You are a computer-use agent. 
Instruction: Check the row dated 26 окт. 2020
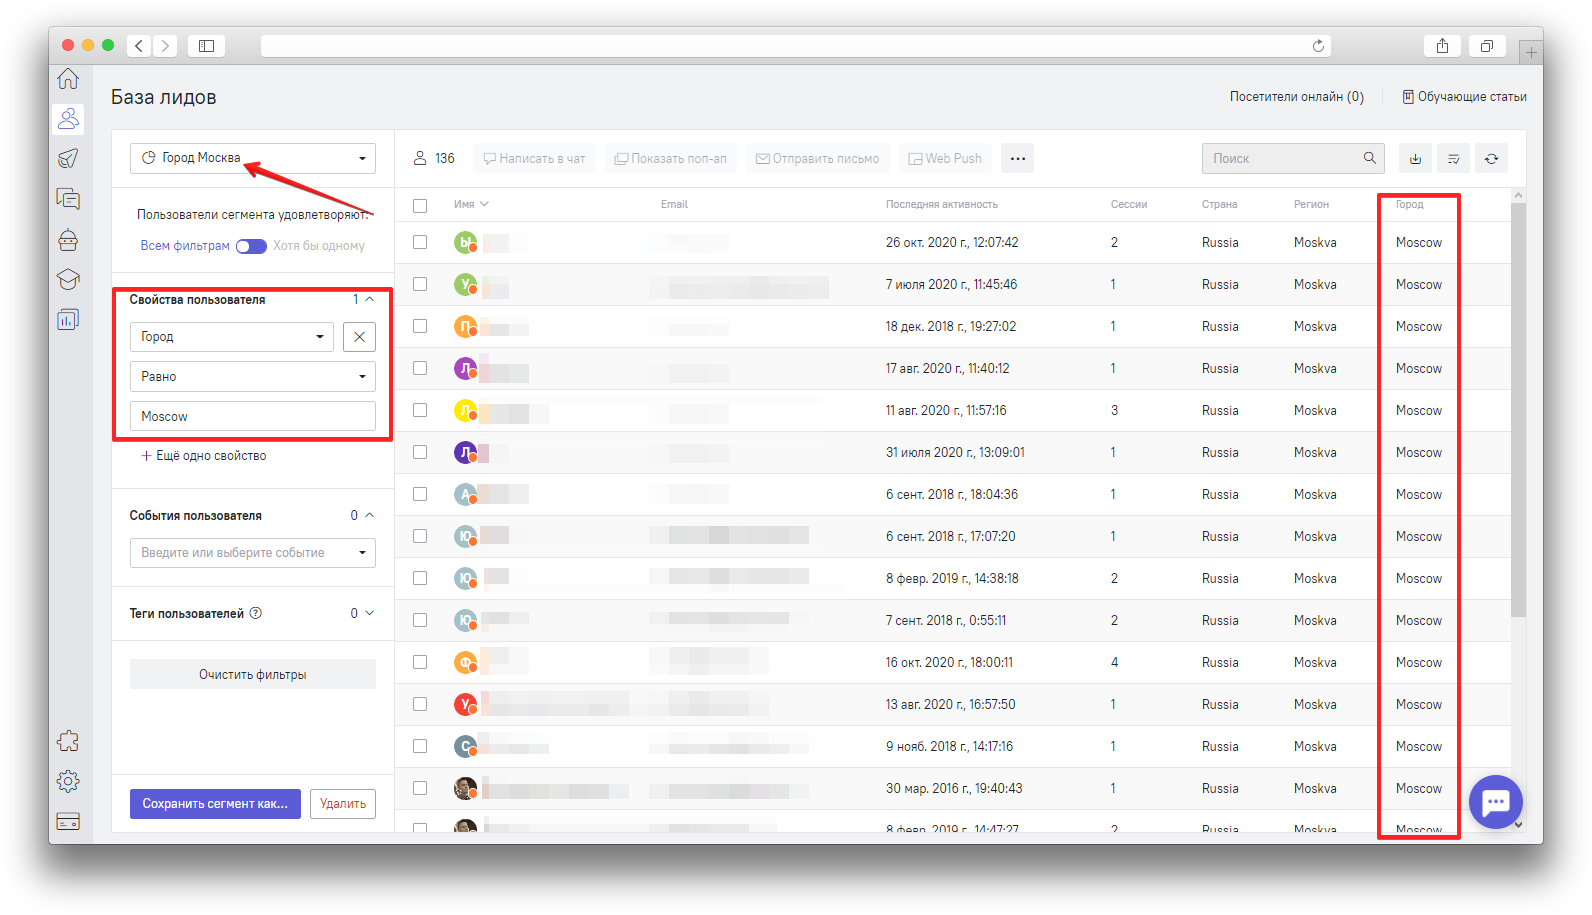420,242
